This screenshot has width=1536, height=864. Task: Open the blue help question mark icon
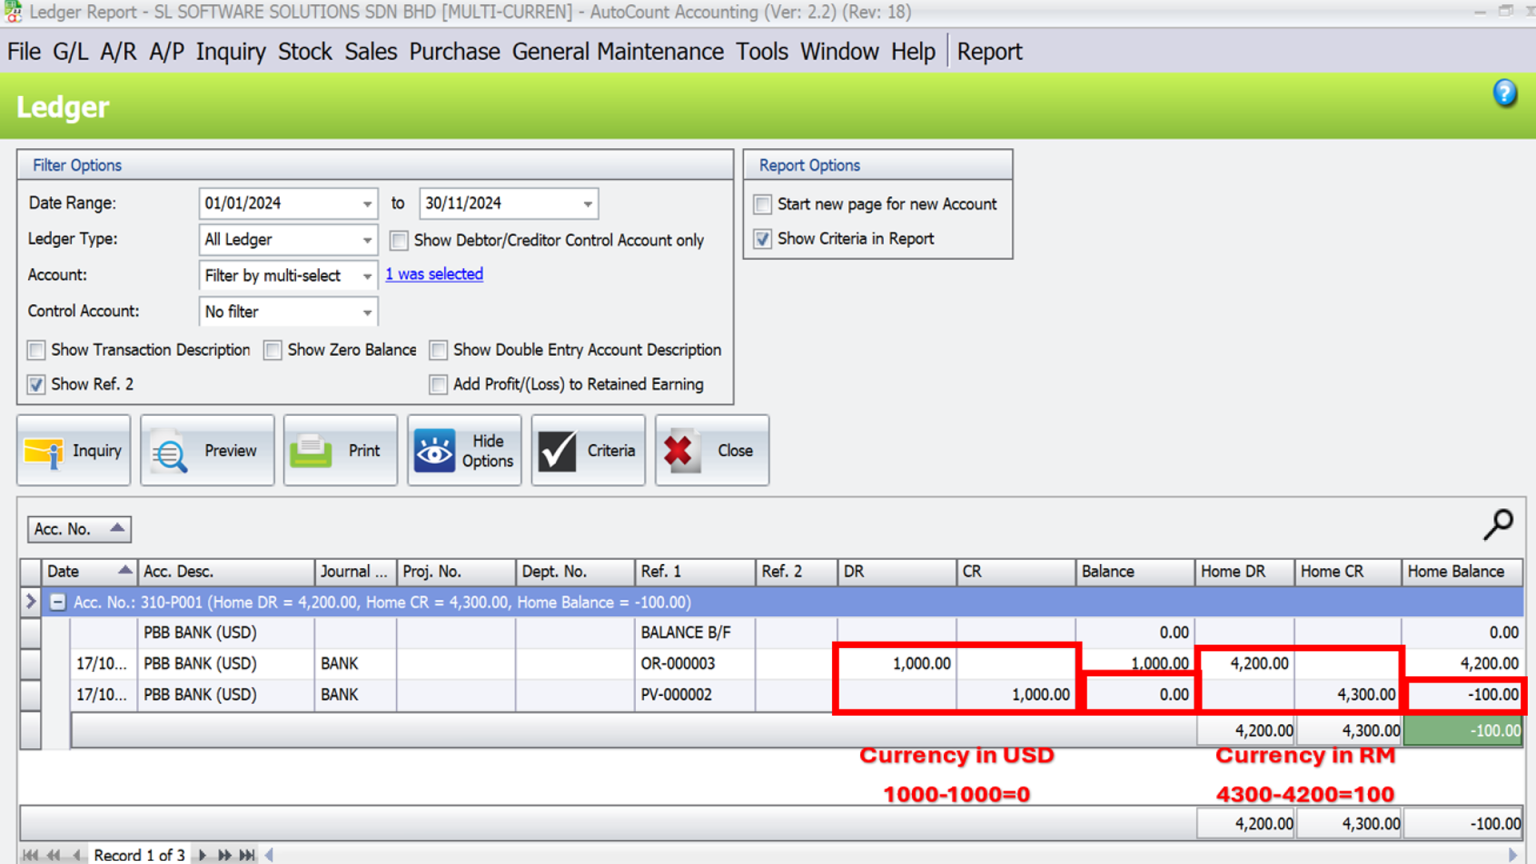coord(1504,93)
